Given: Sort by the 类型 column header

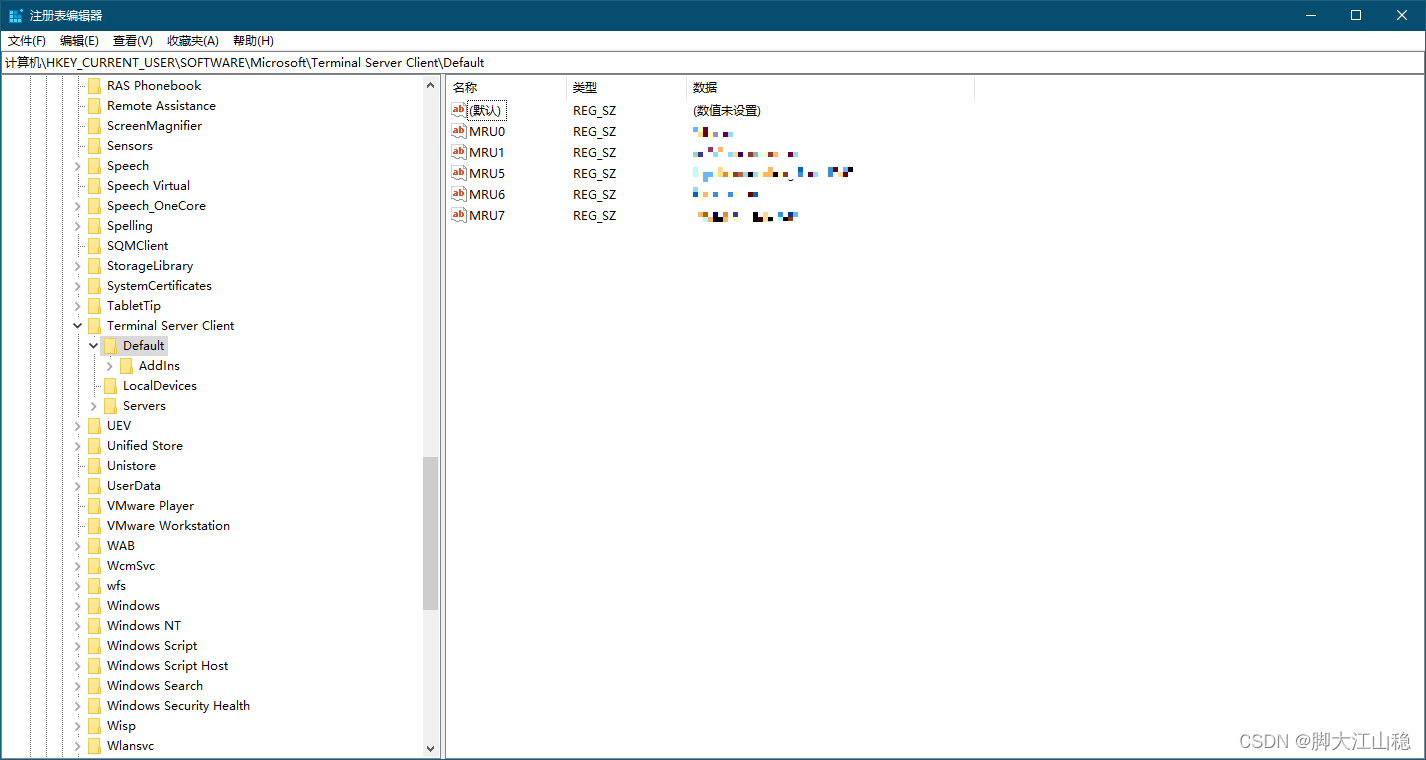Looking at the screenshot, I should (x=627, y=88).
